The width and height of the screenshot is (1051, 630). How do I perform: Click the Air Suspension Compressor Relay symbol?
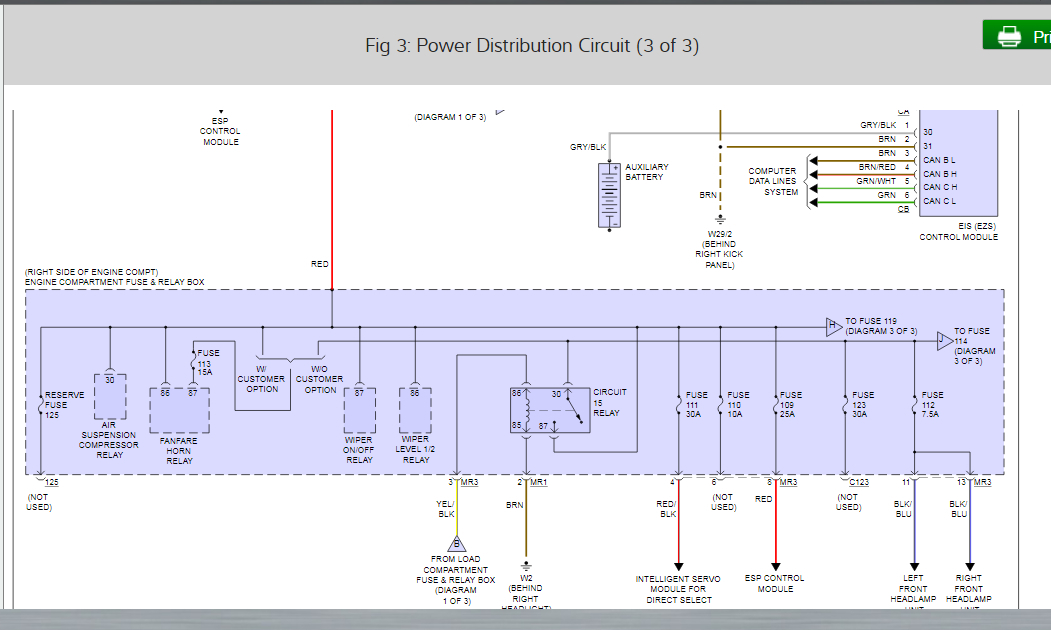109,397
